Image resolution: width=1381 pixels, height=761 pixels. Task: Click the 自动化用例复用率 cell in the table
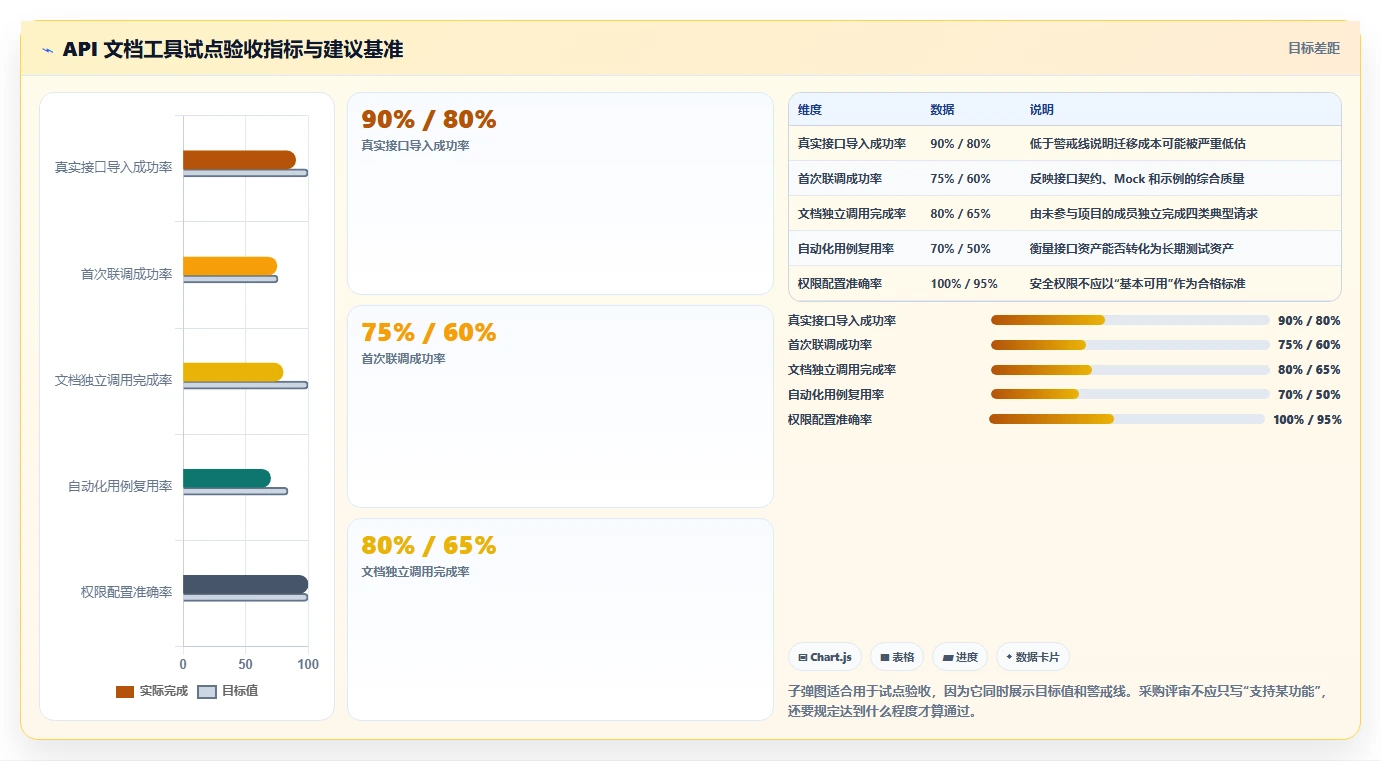pos(846,249)
